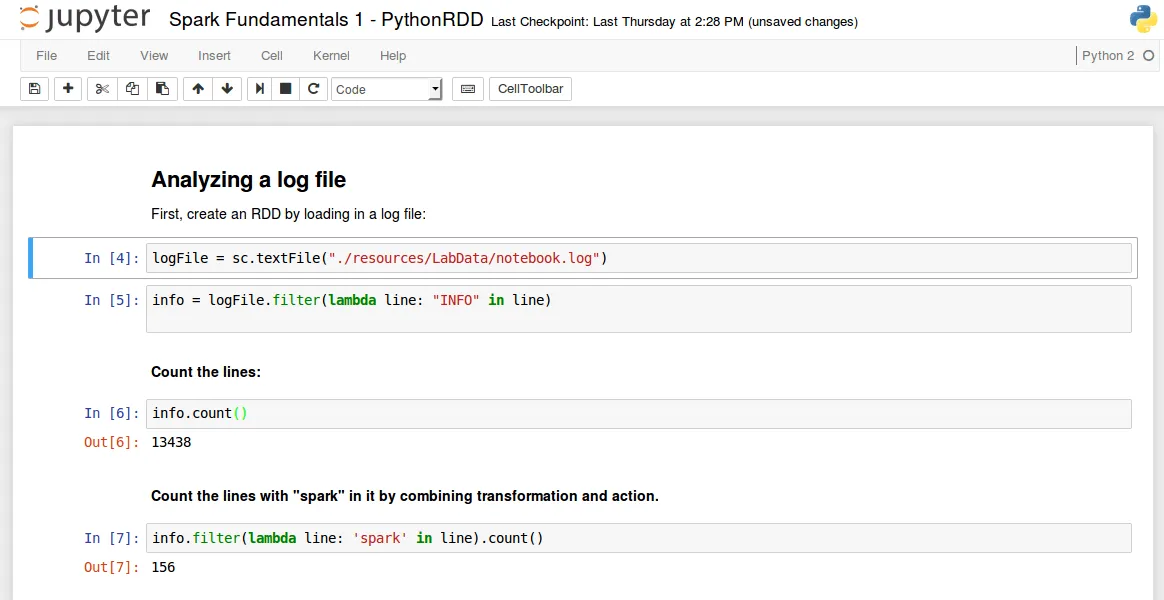Cut the selected cell with scissors icon
This screenshot has width=1164, height=600.
tap(102, 89)
